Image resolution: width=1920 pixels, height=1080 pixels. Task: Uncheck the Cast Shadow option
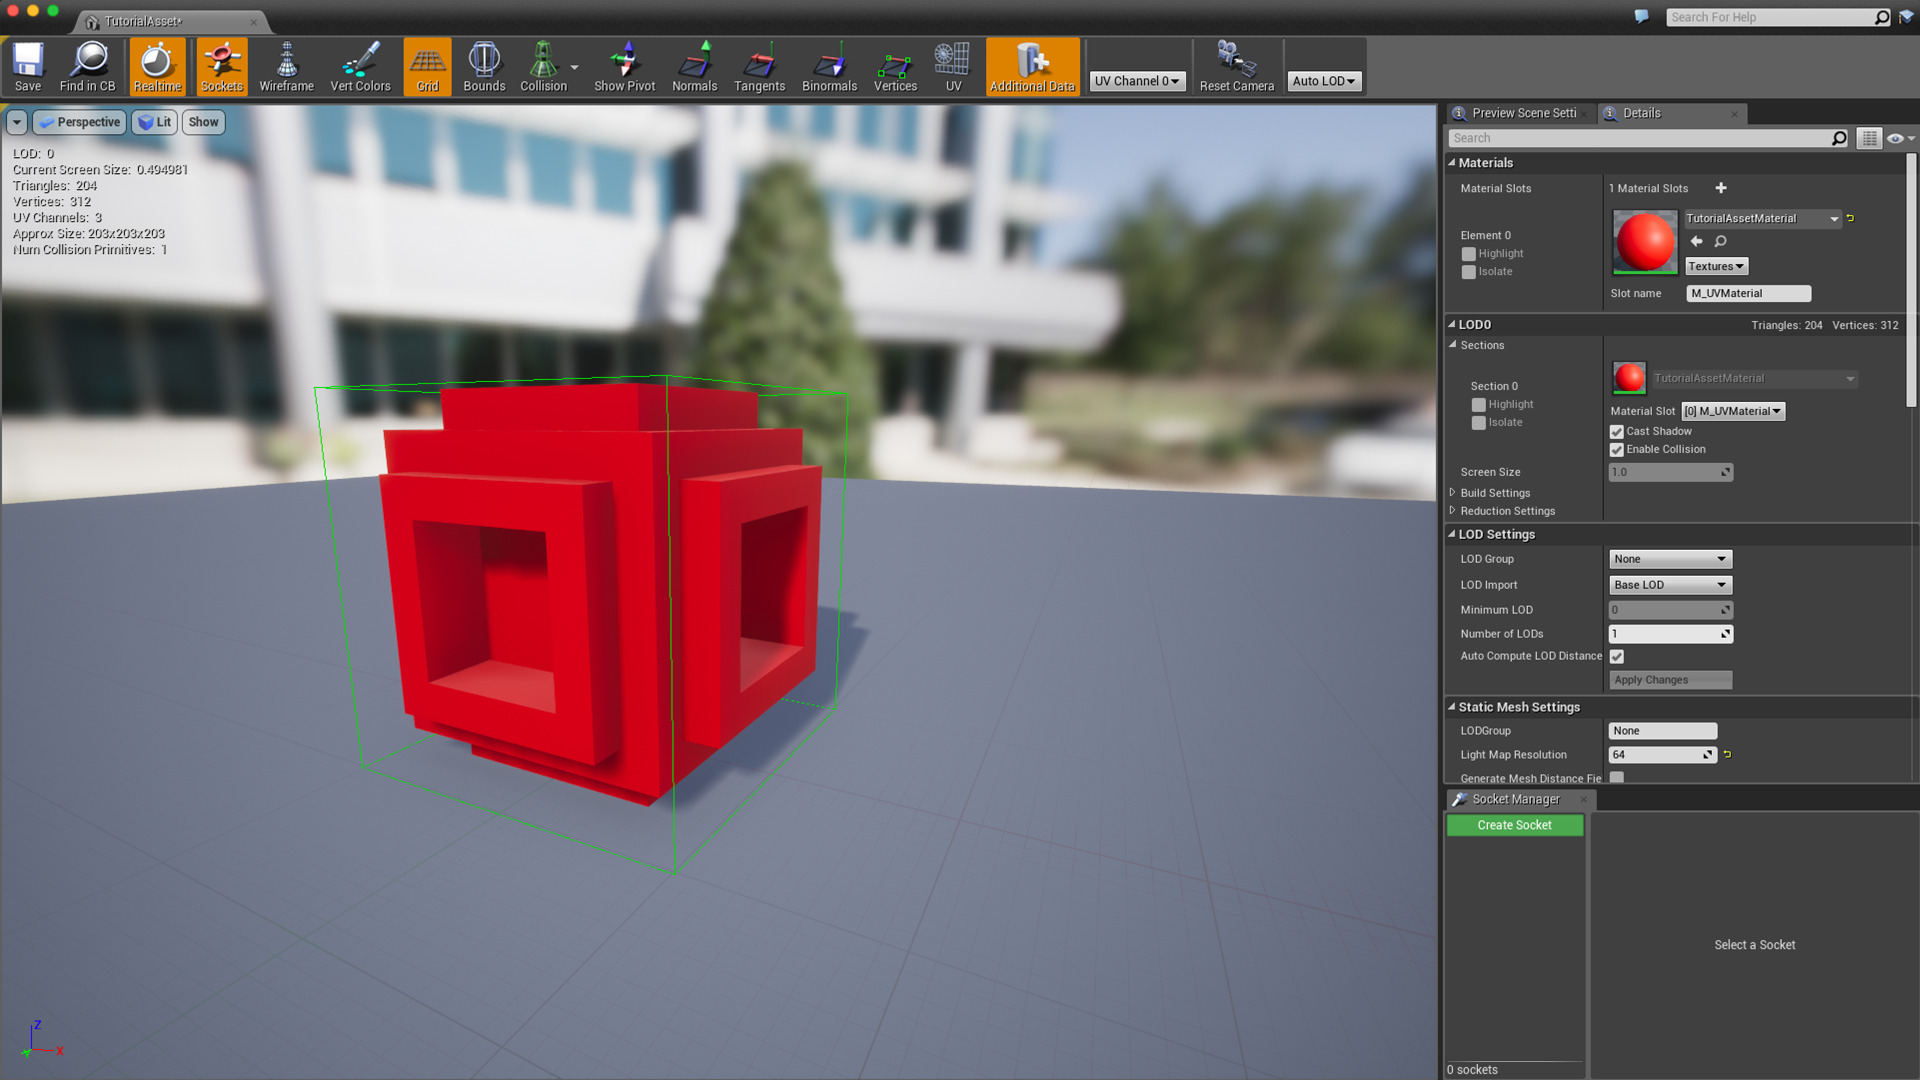click(1616, 431)
